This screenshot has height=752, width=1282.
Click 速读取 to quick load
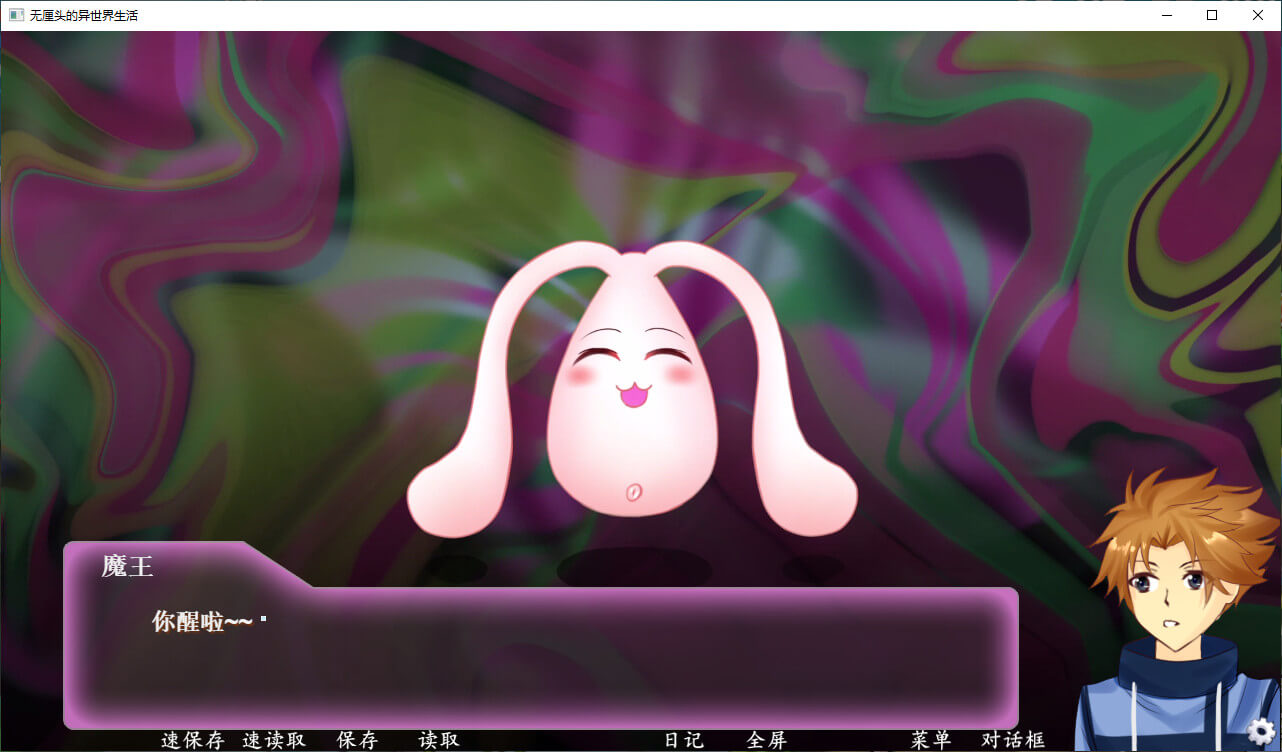[274, 740]
